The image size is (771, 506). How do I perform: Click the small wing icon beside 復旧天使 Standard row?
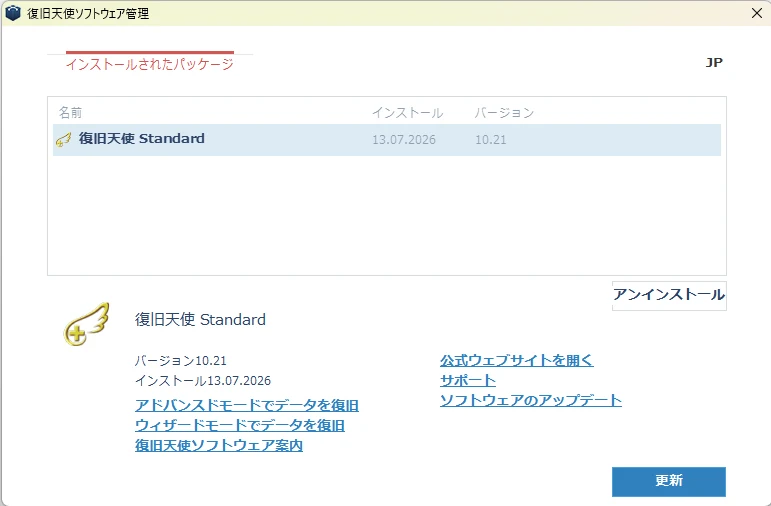[63, 140]
